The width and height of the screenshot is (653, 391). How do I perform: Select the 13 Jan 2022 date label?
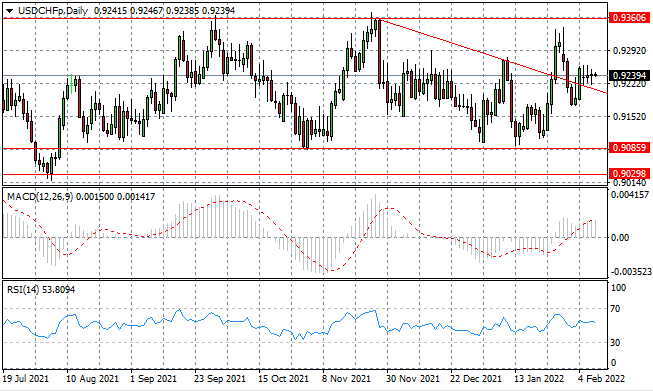539,379
